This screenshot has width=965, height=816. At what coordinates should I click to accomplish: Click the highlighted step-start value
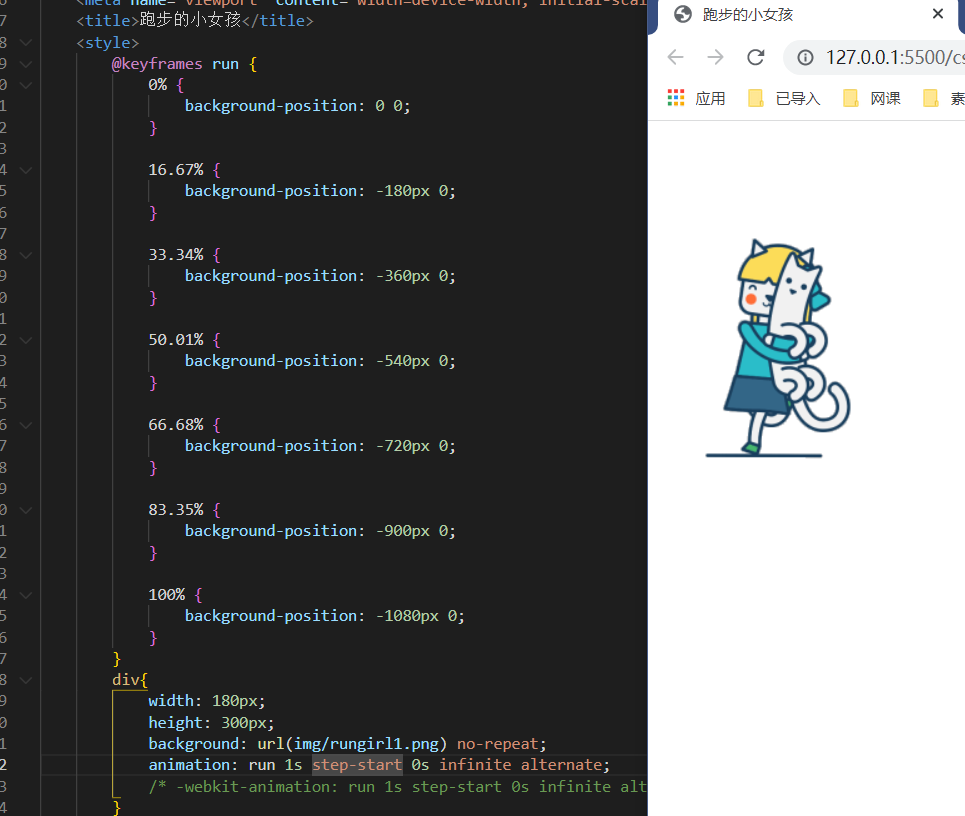coord(357,765)
